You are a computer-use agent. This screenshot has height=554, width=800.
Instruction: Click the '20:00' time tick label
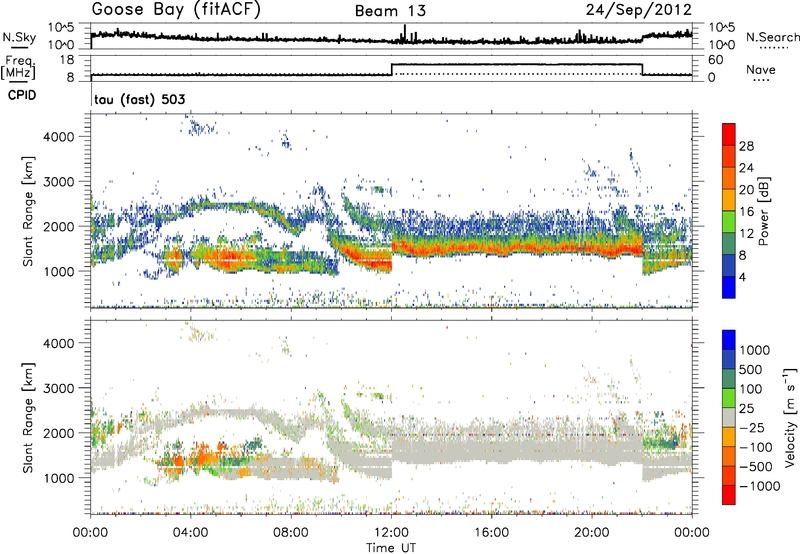click(x=592, y=533)
